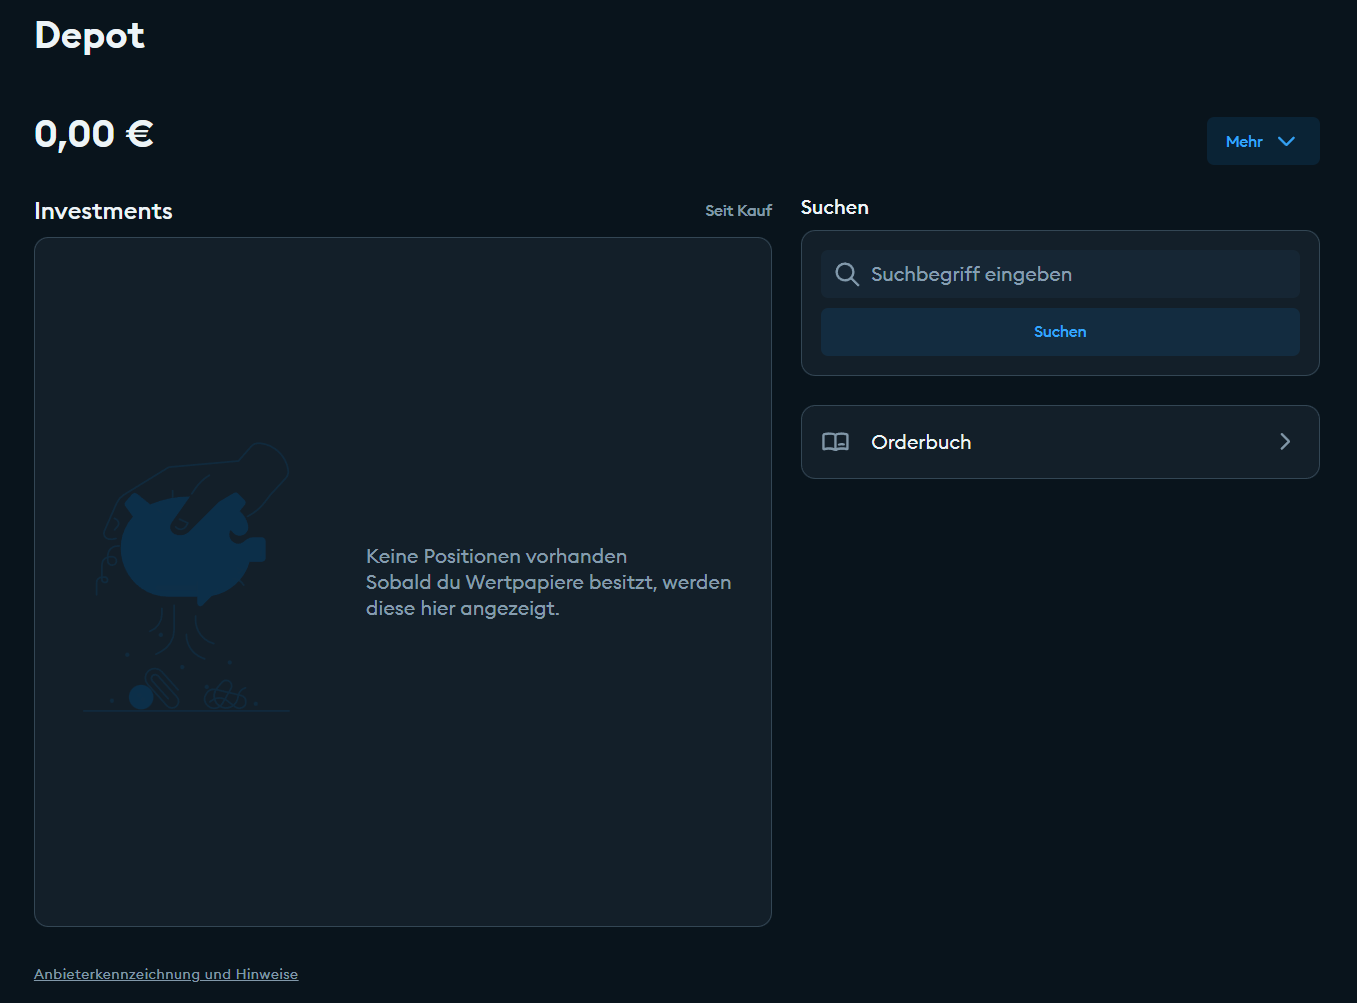This screenshot has width=1357, height=1003.
Task: Click the Suchen heading above the search panel
Action: 834,207
